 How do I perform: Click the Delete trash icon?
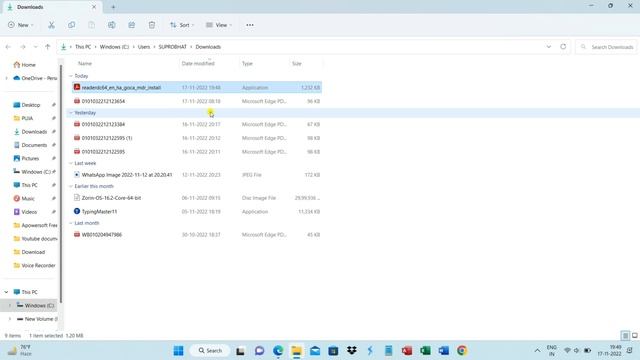coord(152,25)
